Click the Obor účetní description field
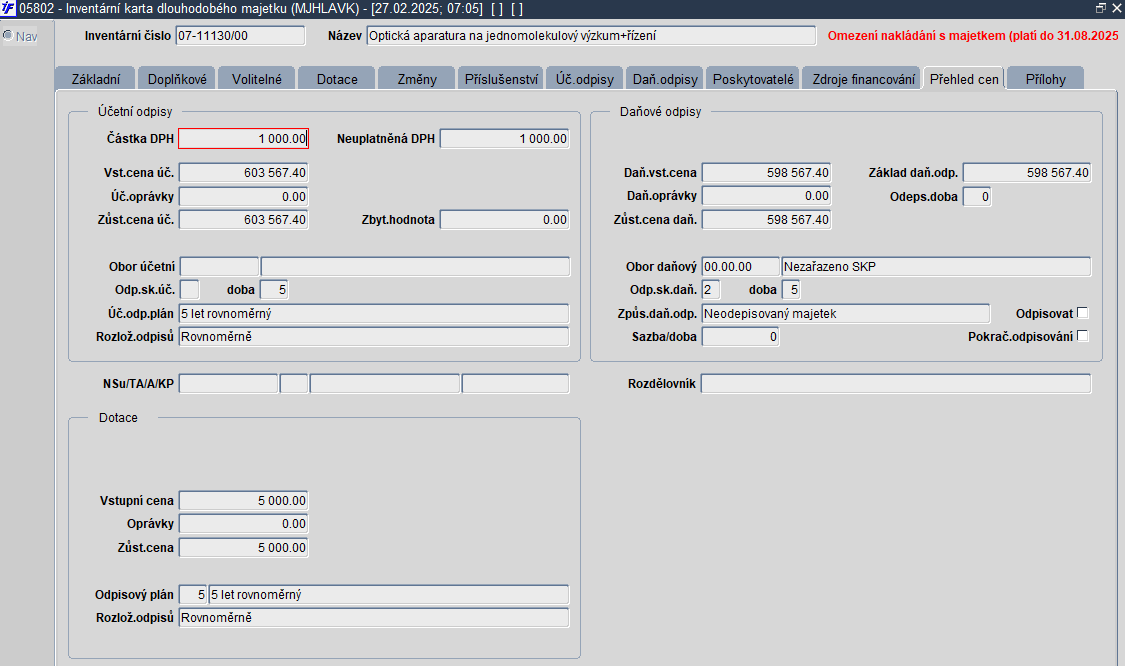The width and height of the screenshot is (1125, 666). [x=415, y=266]
